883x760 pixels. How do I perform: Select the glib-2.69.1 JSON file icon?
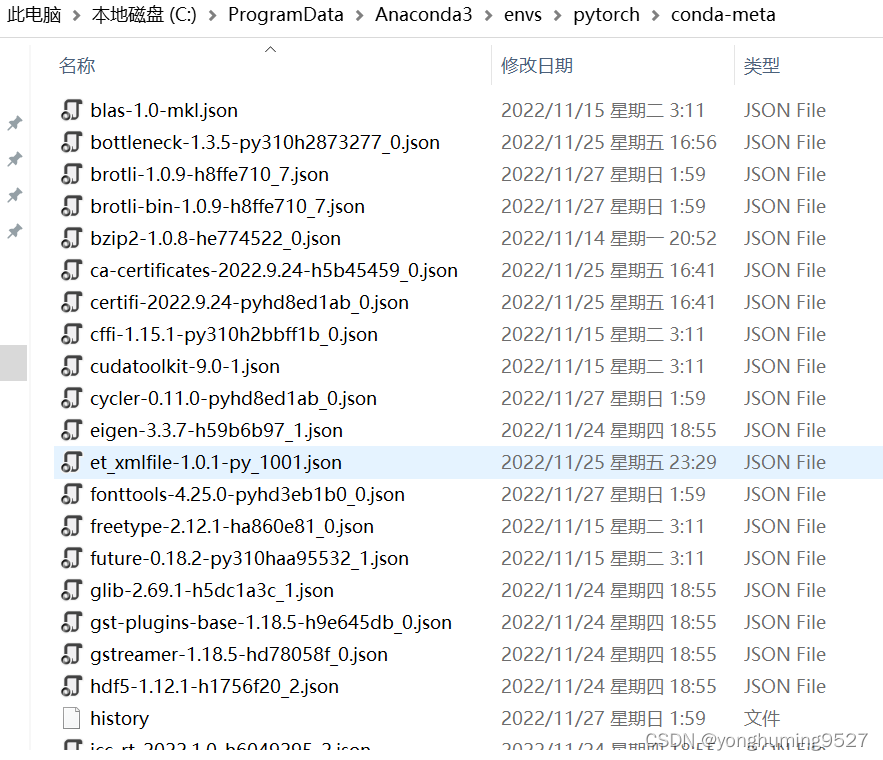click(72, 590)
